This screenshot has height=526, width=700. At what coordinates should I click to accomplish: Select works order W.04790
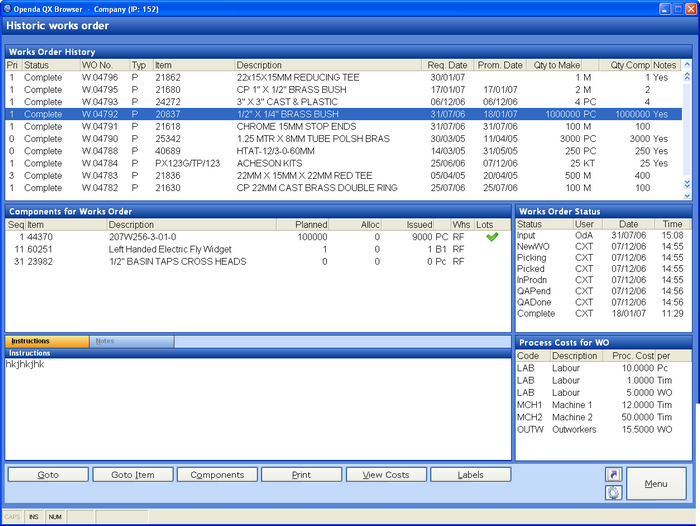coord(343,139)
